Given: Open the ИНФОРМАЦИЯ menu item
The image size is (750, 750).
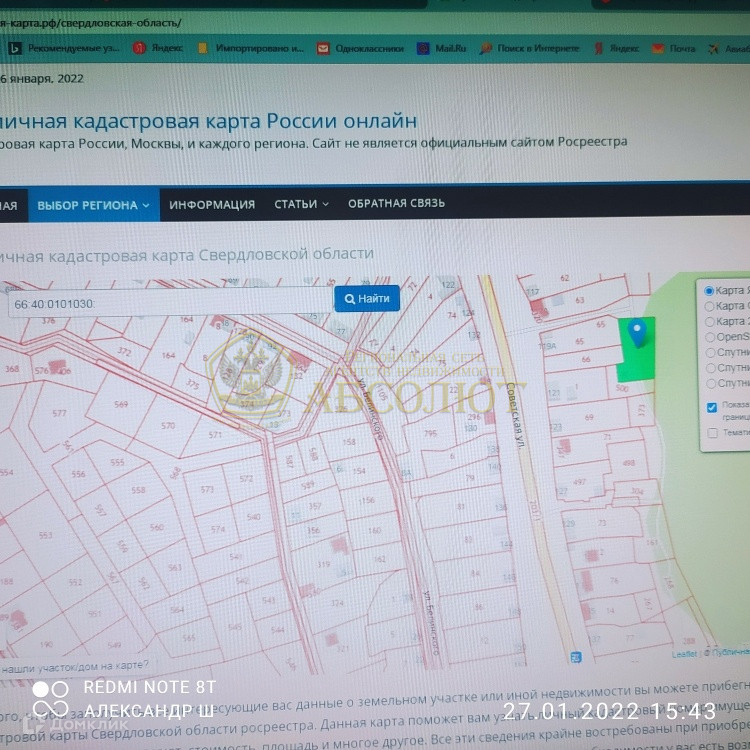Looking at the screenshot, I should (x=212, y=205).
